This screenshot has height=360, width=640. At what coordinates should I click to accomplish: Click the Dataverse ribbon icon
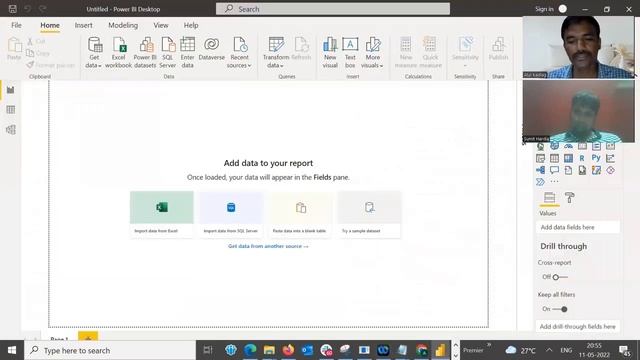click(x=211, y=49)
